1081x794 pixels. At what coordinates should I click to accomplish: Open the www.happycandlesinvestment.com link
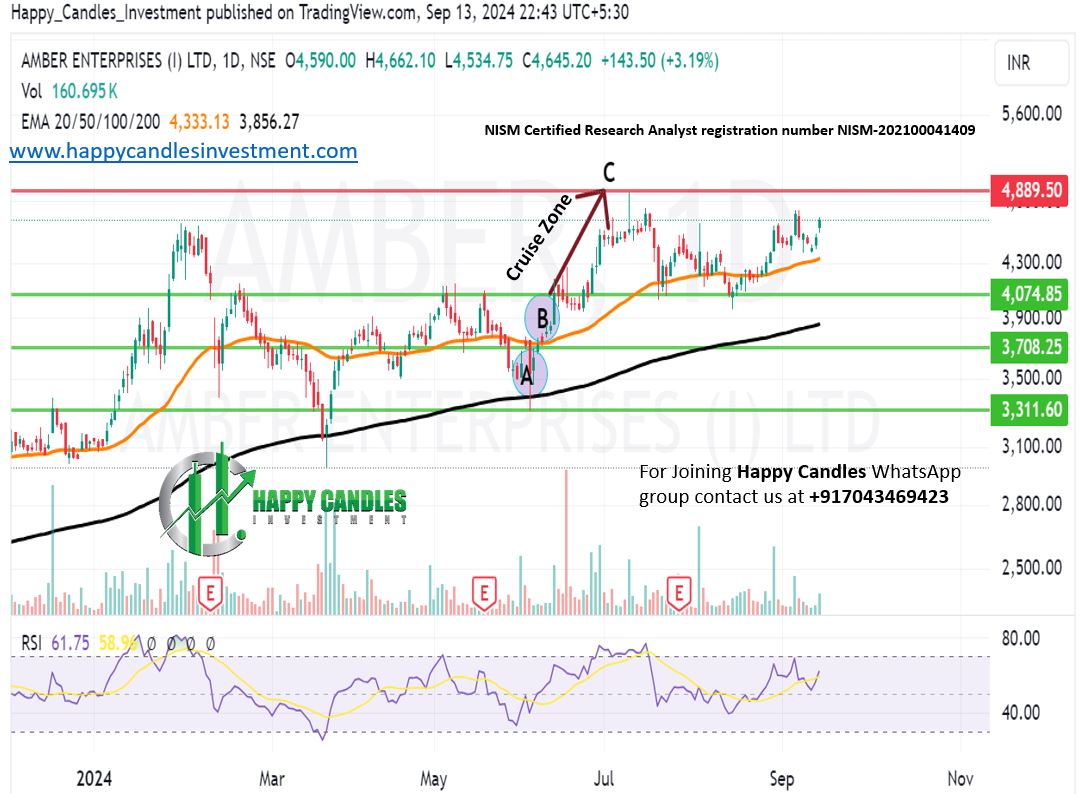coord(183,151)
